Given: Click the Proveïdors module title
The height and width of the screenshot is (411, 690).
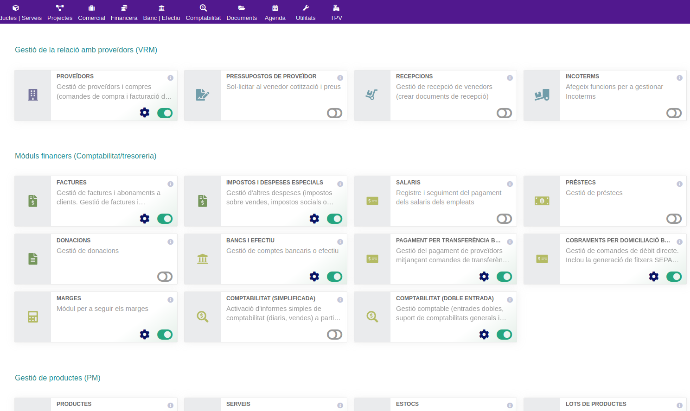Looking at the screenshot, I should 75,76.
